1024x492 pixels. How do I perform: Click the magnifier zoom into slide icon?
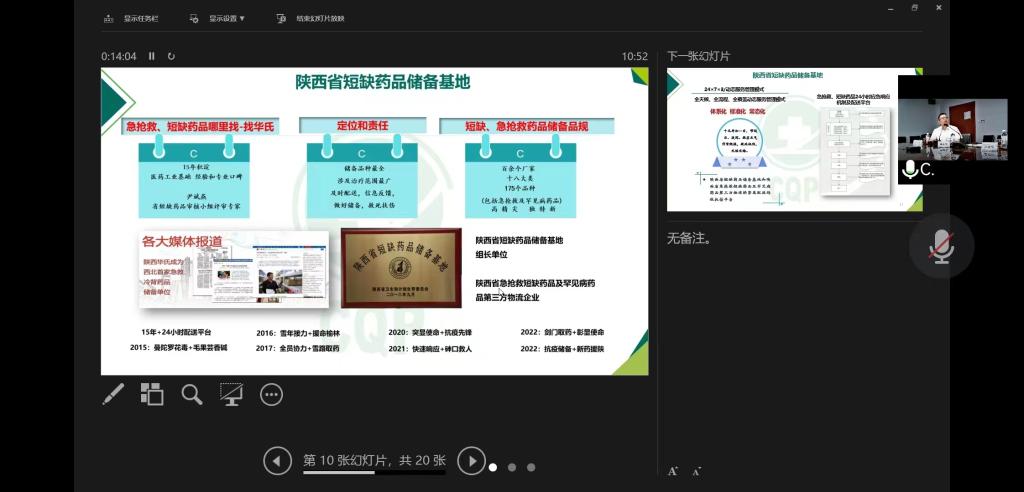coord(192,394)
